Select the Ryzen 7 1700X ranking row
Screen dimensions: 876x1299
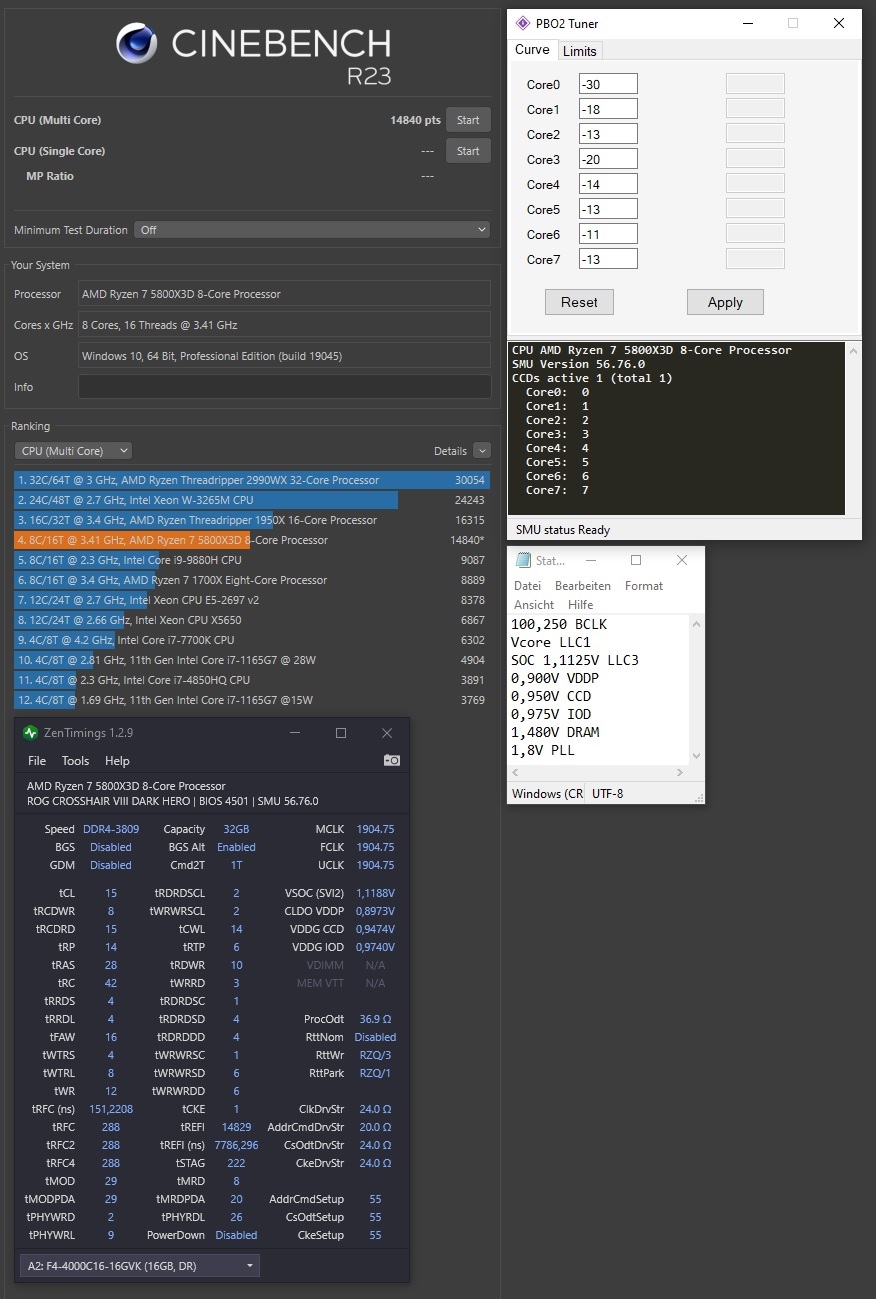pos(252,580)
